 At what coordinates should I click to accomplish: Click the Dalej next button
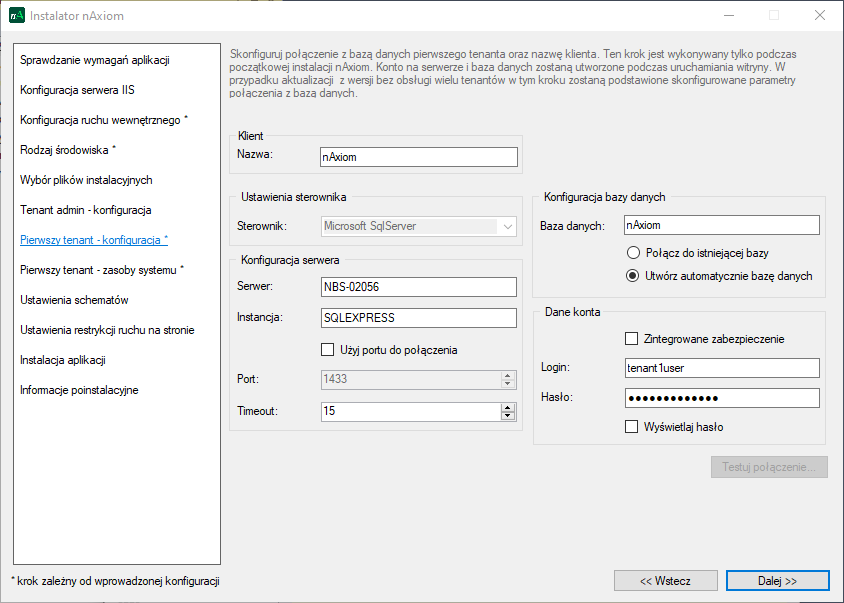[x=778, y=581]
